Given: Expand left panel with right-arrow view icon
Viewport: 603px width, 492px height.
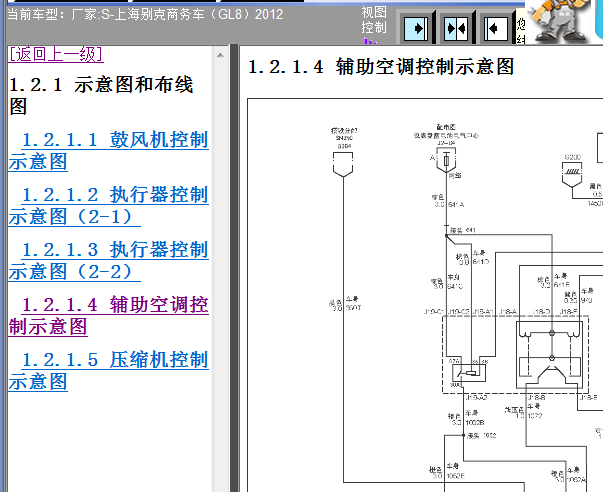Looking at the screenshot, I should (x=416, y=28).
